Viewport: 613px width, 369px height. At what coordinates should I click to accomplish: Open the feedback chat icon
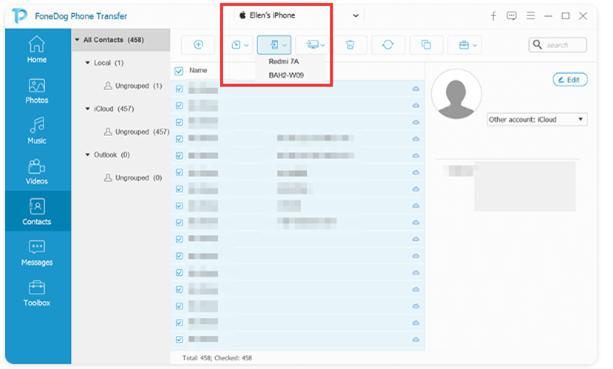(x=511, y=16)
